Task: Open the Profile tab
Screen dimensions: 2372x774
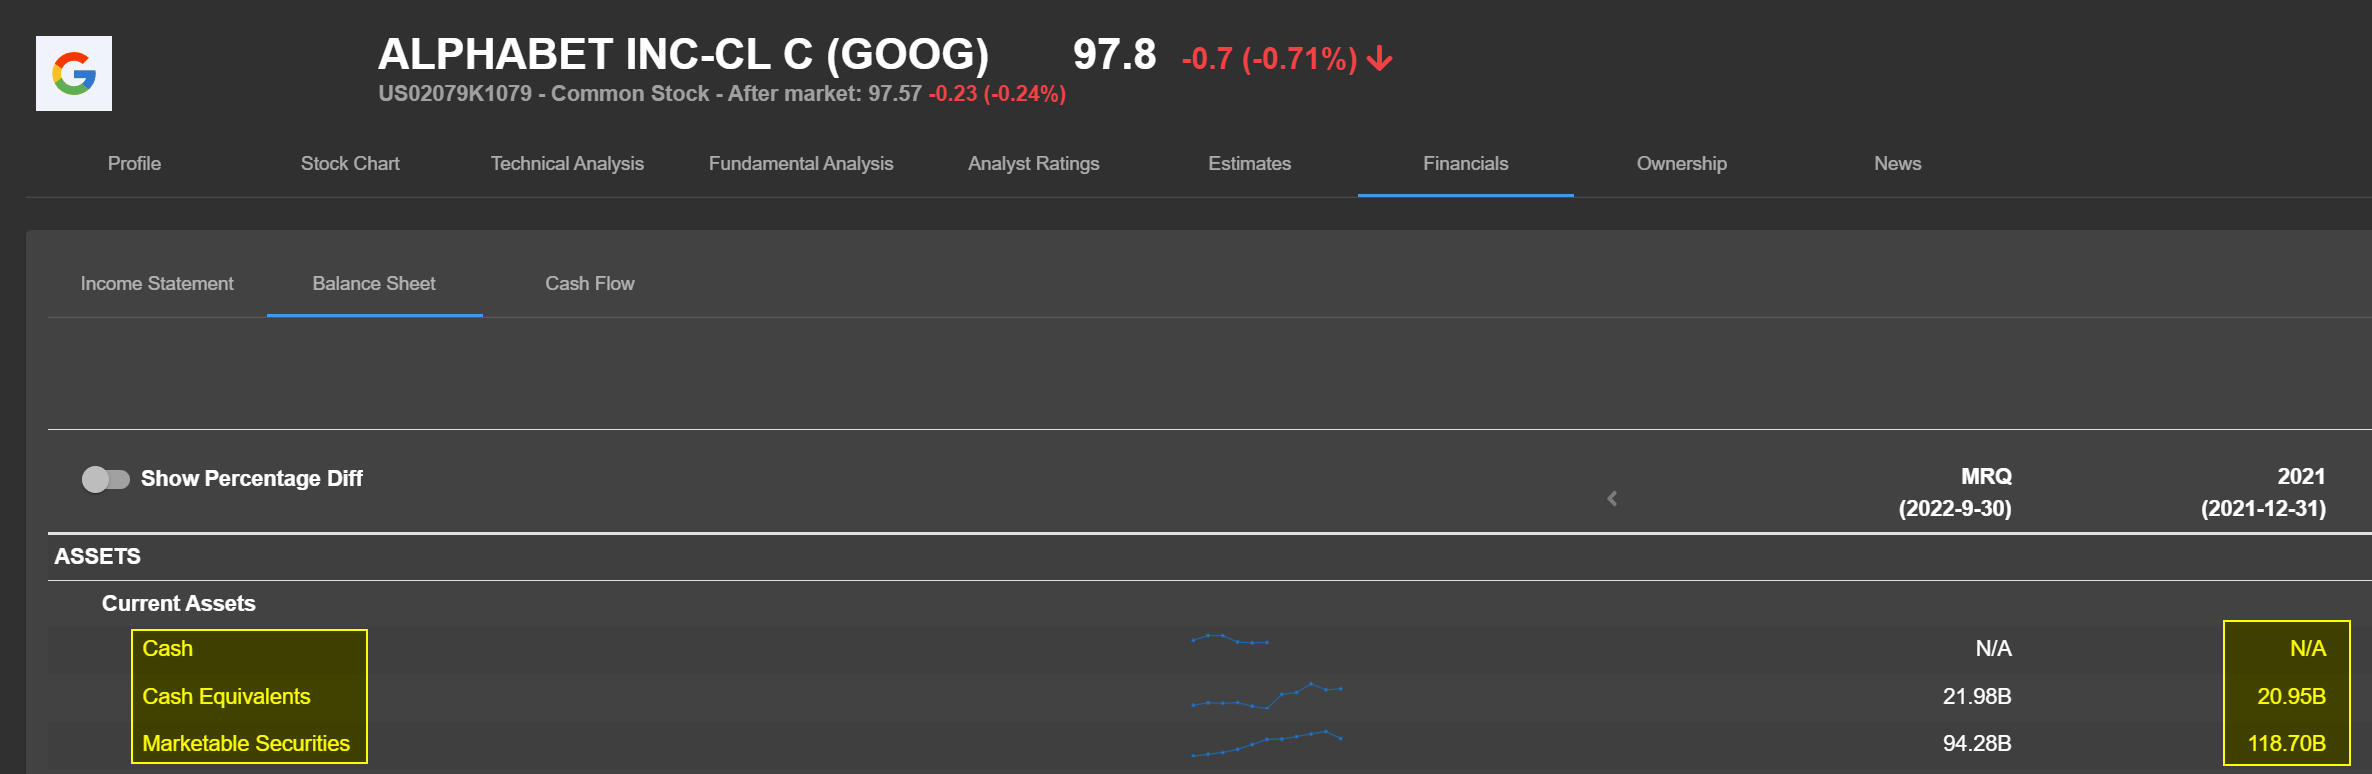Action: tap(134, 163)
